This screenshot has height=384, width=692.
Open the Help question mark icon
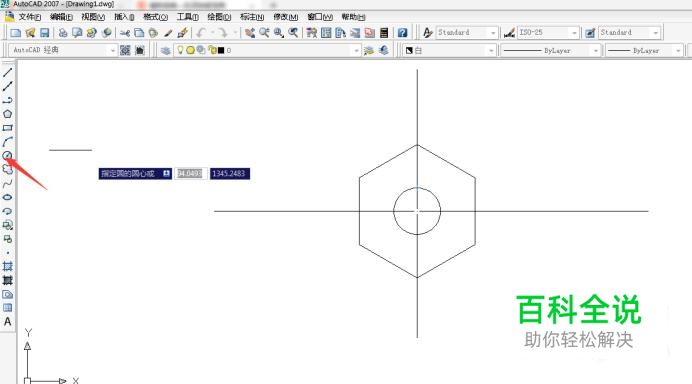point(402,33)
